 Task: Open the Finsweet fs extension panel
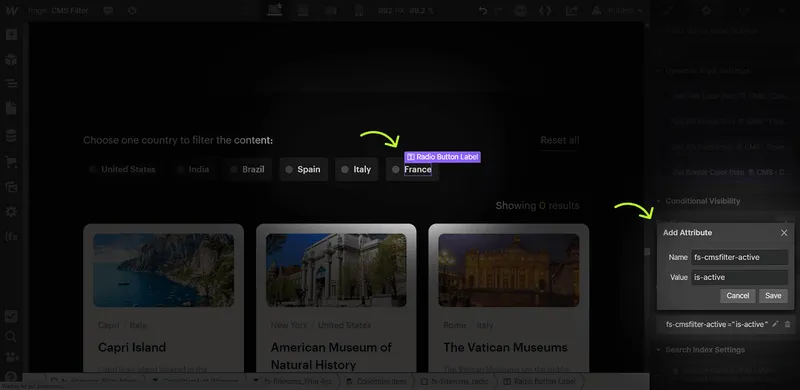point(11,236)
